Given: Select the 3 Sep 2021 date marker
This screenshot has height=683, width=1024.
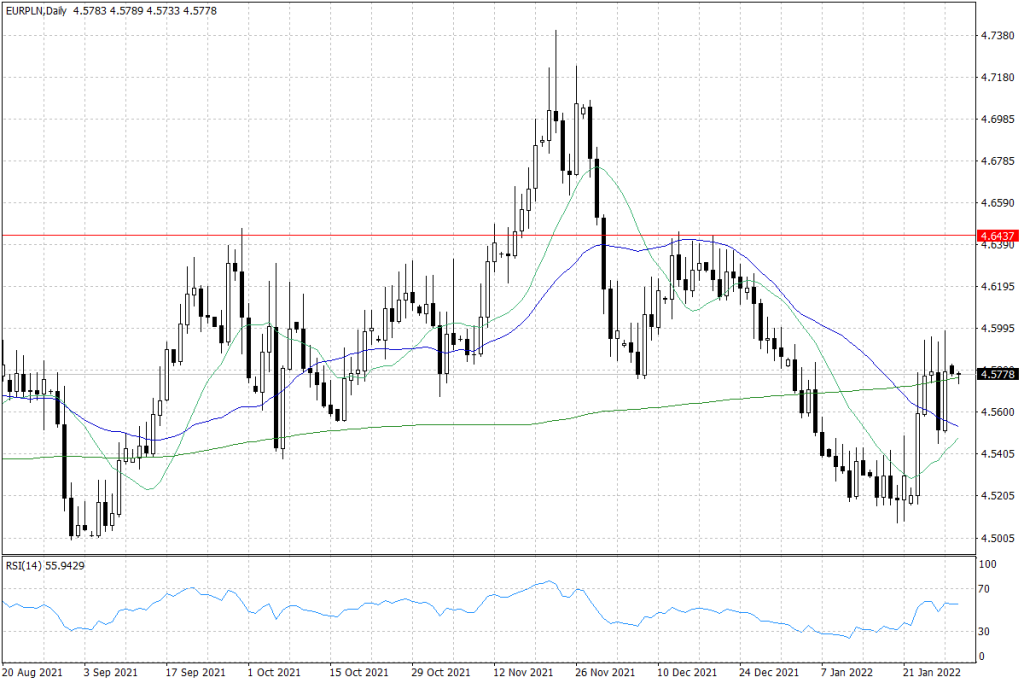Looking at the screenshot, I should pos(110,672).
